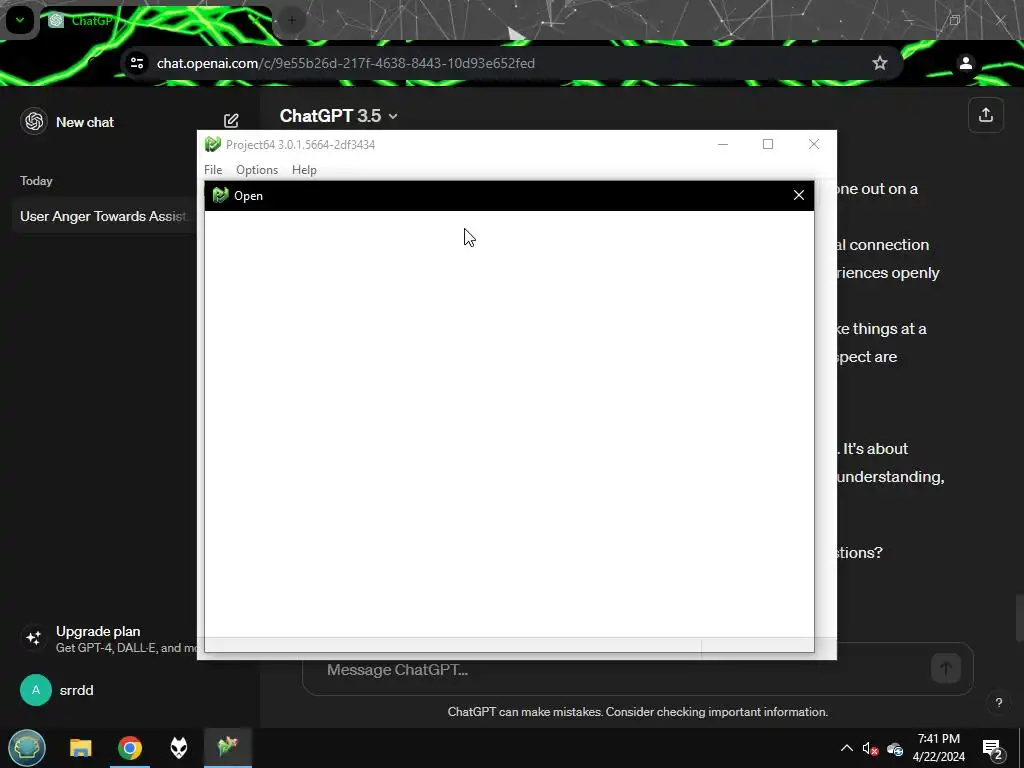
Task: Select the Project64 taskbar icon
Action: pyautogui.click(x=228, y=746)
